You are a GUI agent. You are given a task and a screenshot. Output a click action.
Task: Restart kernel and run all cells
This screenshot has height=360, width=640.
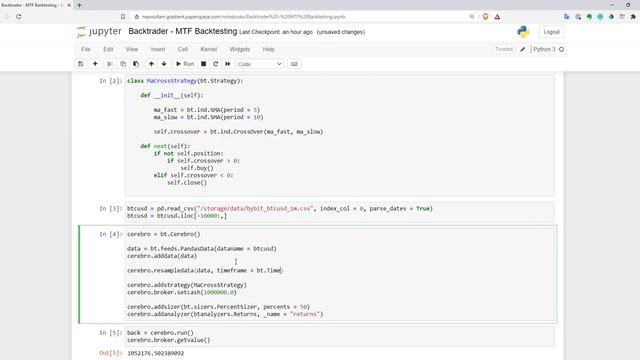click(228, 64)
